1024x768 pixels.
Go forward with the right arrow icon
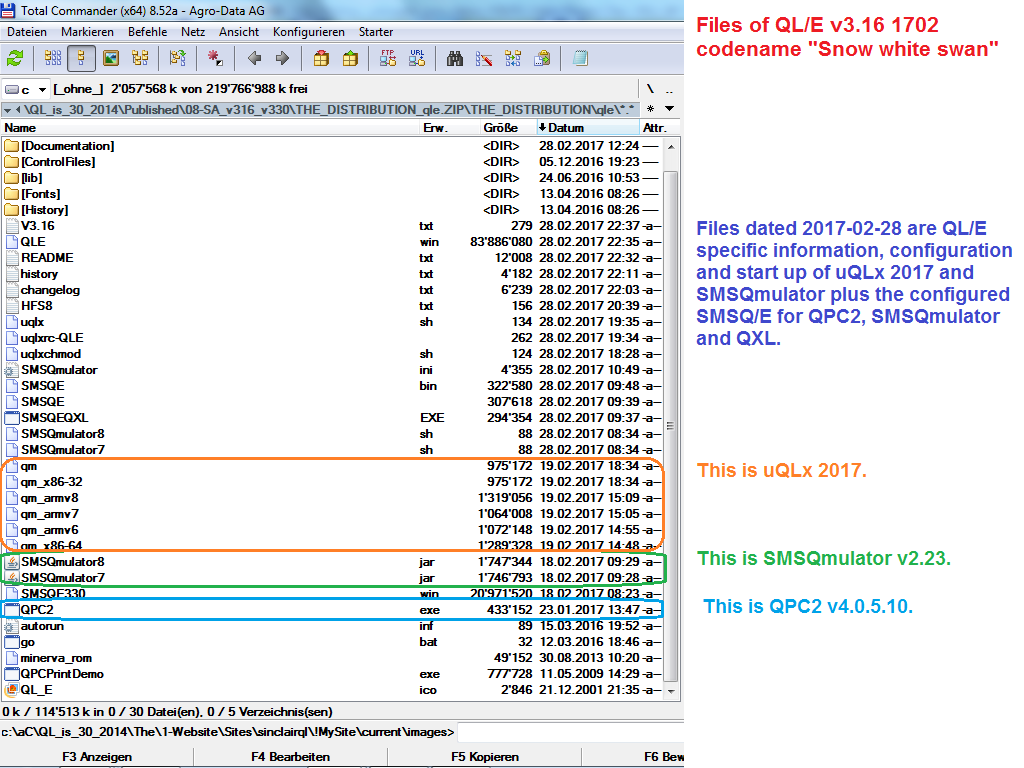[x=282, y=58]
